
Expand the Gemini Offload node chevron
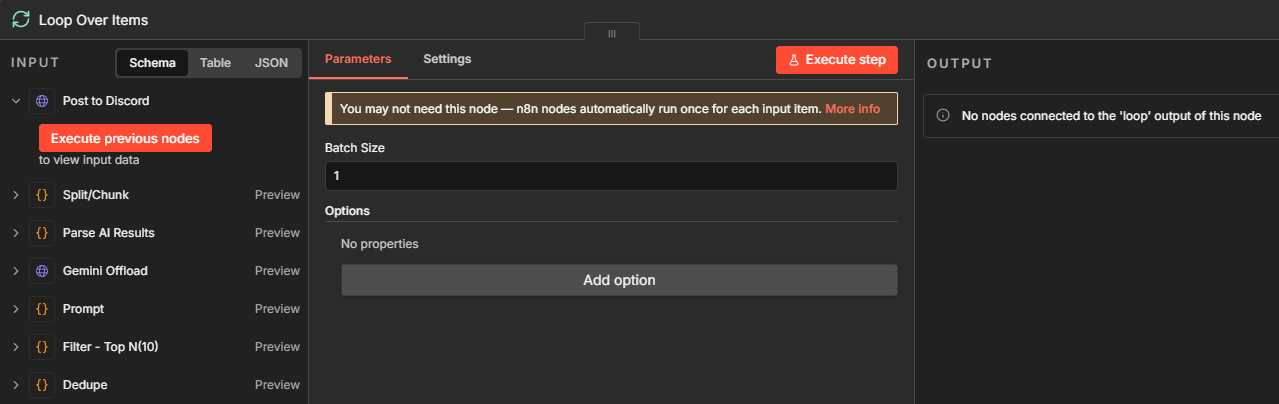16,271
